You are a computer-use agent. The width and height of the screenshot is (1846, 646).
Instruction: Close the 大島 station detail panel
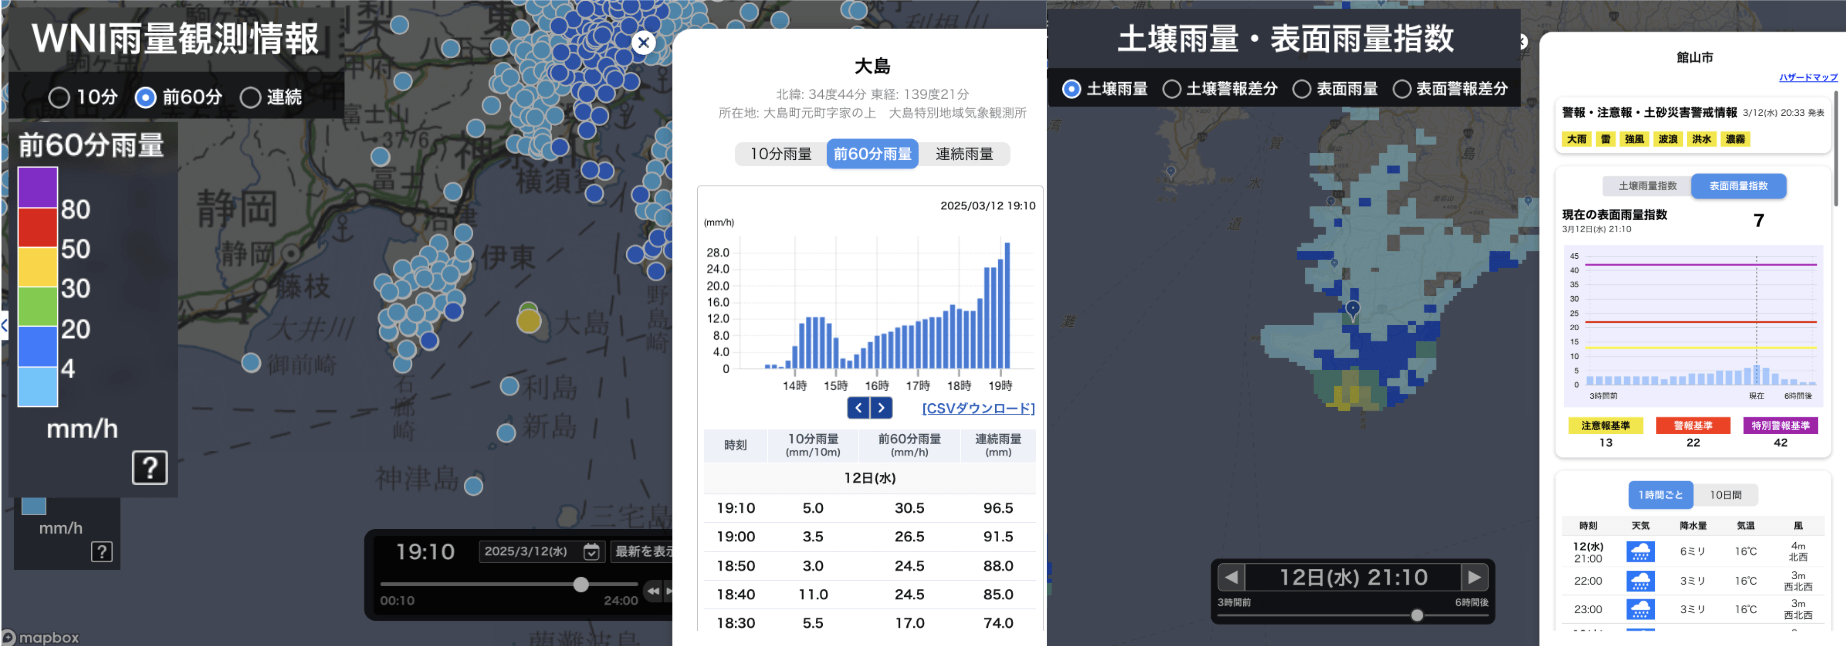[644, 42]
